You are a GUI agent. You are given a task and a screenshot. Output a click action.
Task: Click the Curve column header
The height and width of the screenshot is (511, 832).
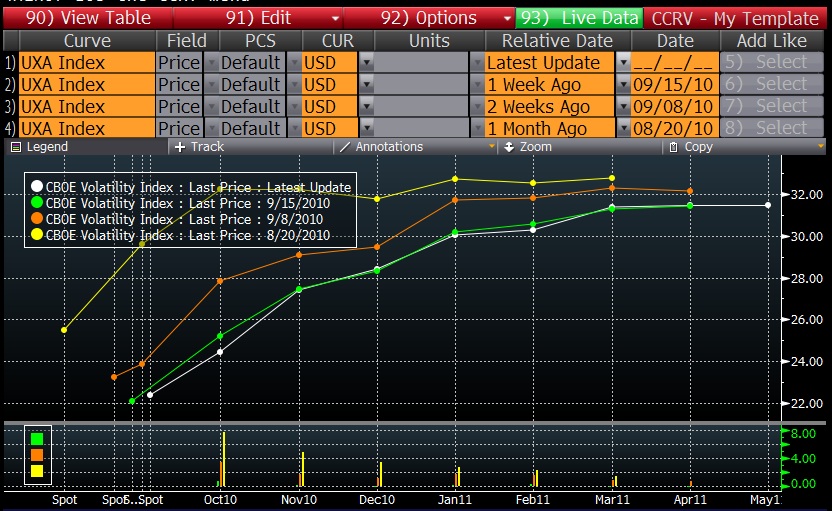pos(87,41)
